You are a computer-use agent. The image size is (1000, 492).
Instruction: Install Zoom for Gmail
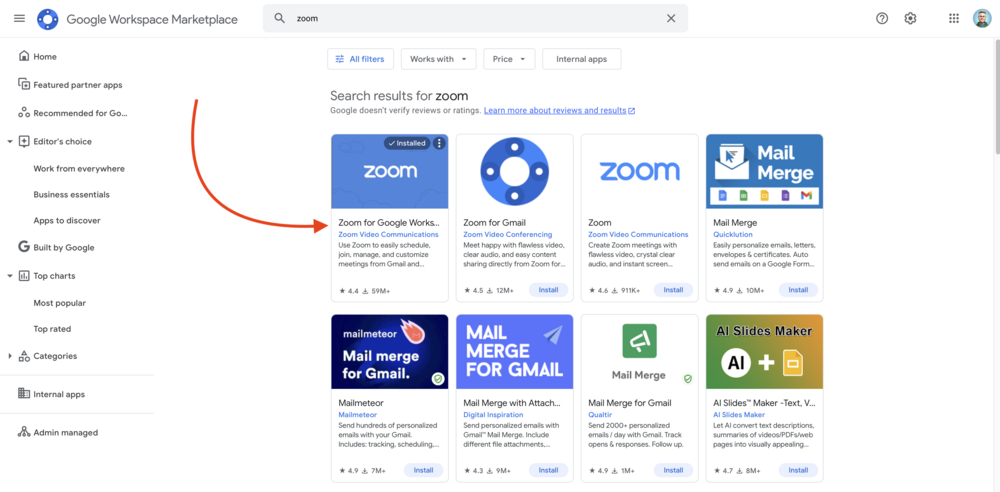pos(548,290)
